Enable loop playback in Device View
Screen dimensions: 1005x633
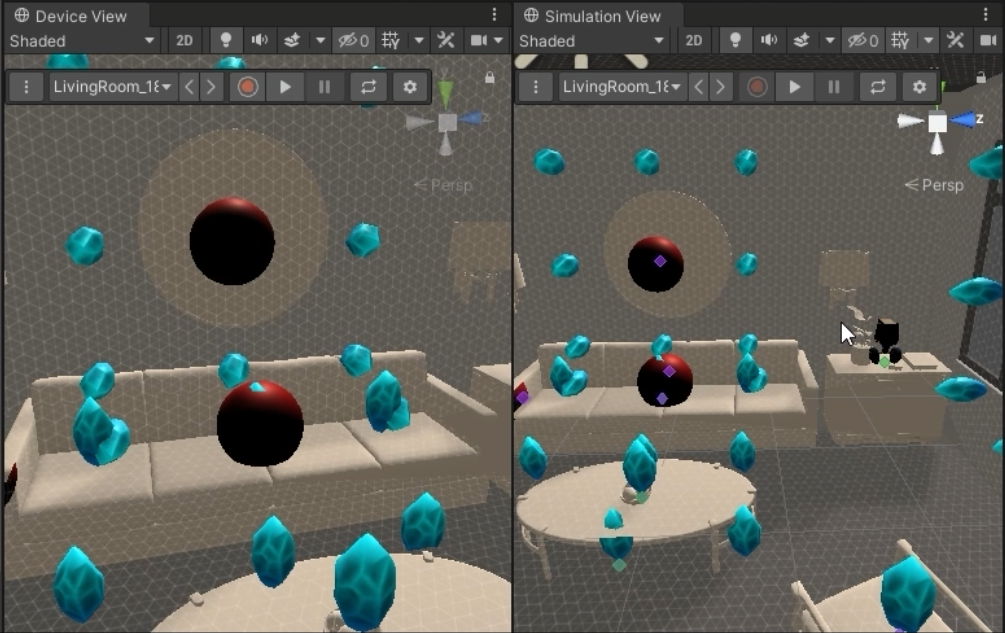[x=368, y=87]
